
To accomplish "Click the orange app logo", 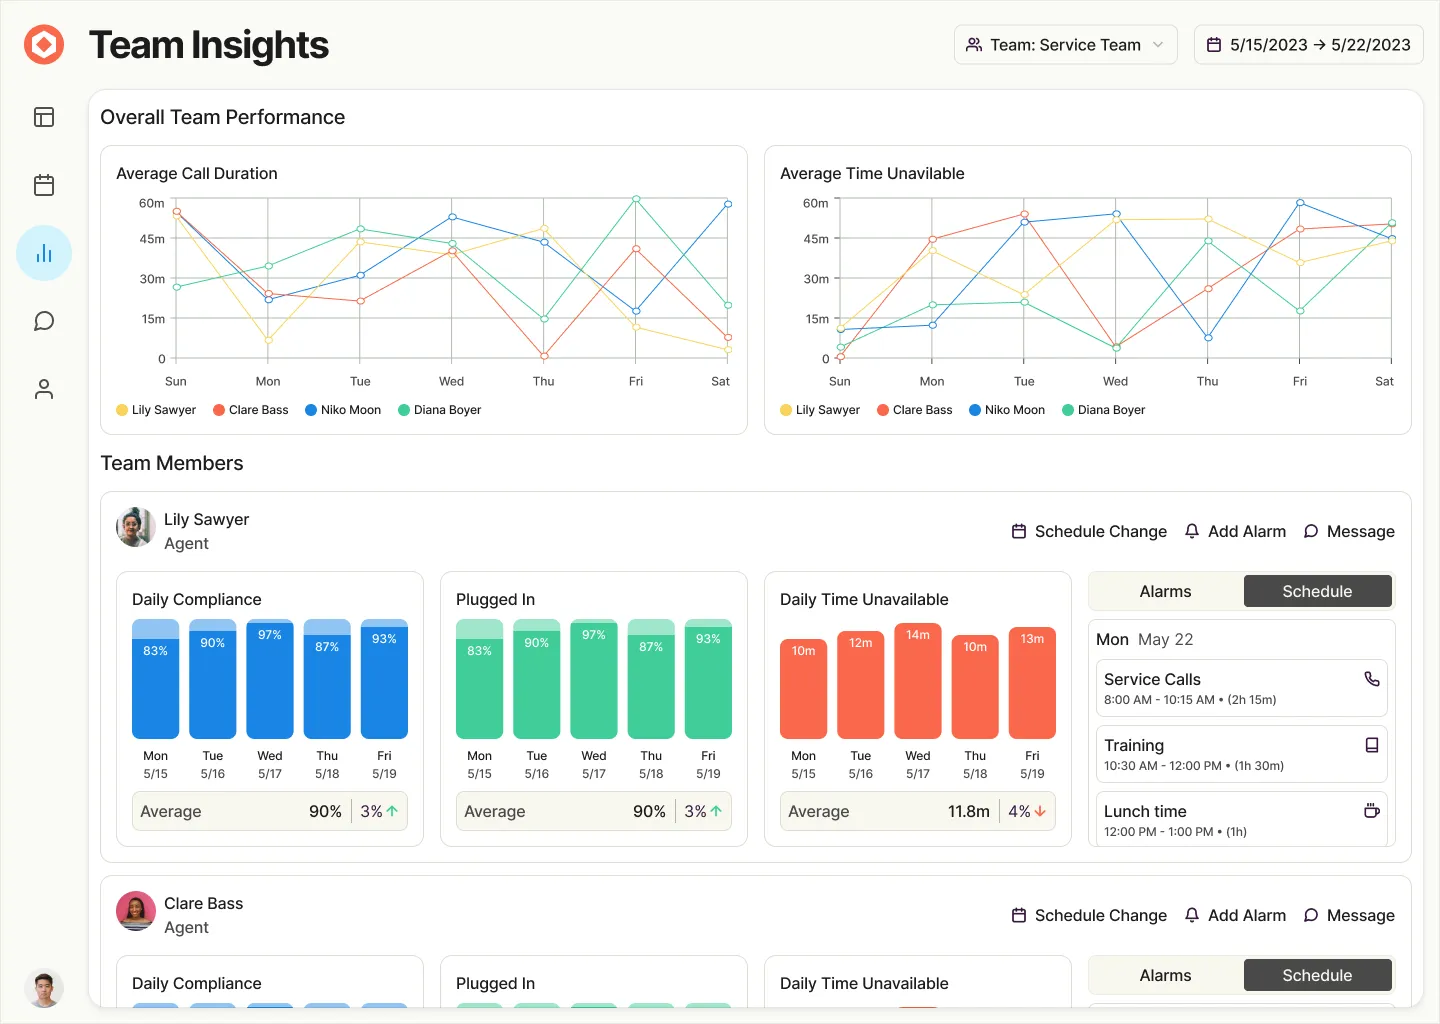I will click(x=44, y=45).
